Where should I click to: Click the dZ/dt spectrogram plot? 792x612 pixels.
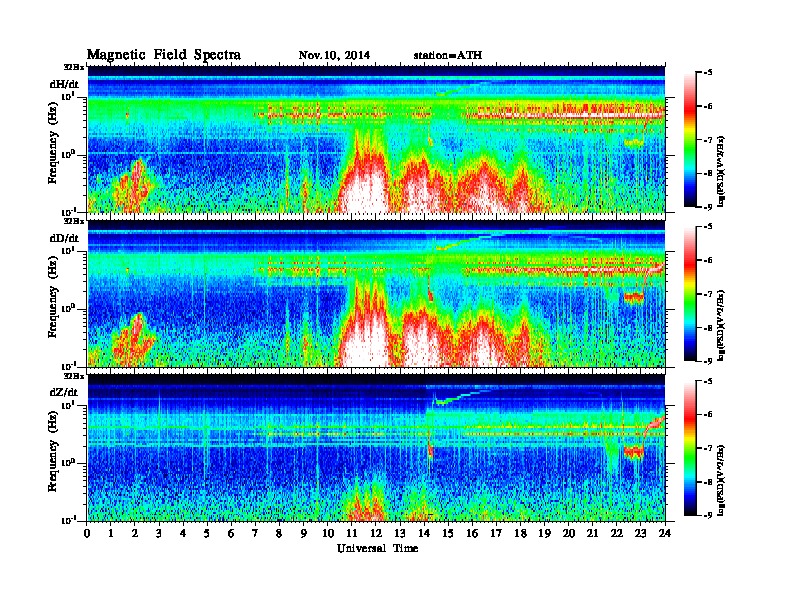point(376,447)
